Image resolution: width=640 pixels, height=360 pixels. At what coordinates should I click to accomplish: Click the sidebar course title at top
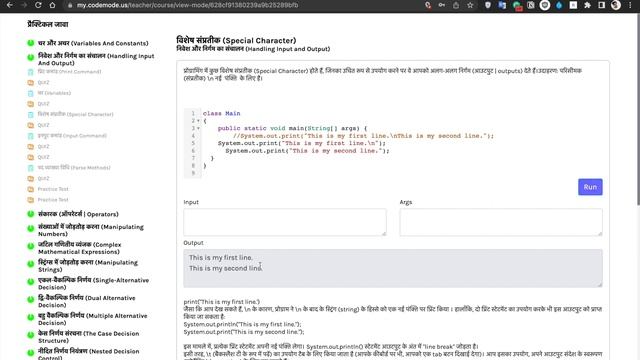click(48, 24)
